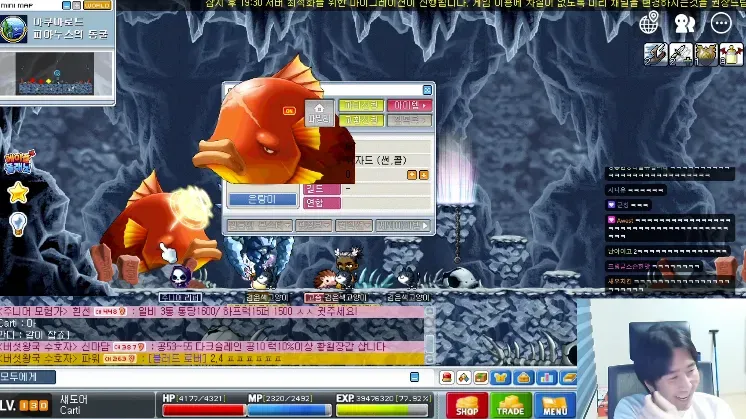Open the skill book icon in quickbar
Screen dimensions: 746x419
click(x=568, y=378)
